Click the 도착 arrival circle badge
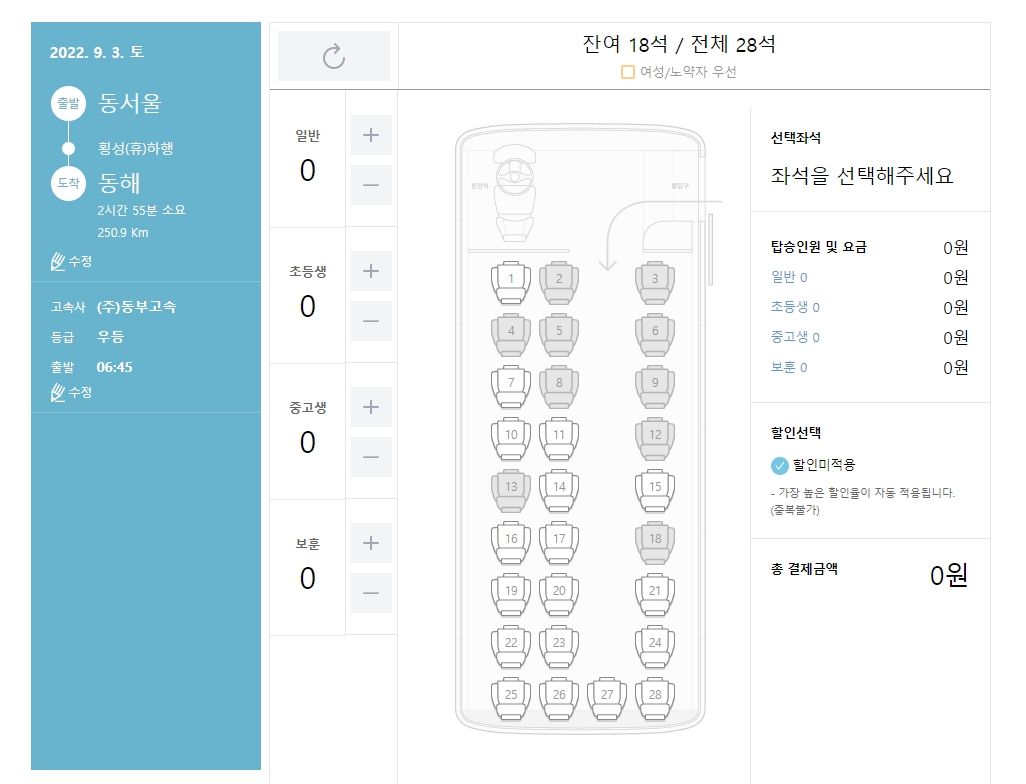This screenshot has height=784, width=1026. tap(67, 183)
